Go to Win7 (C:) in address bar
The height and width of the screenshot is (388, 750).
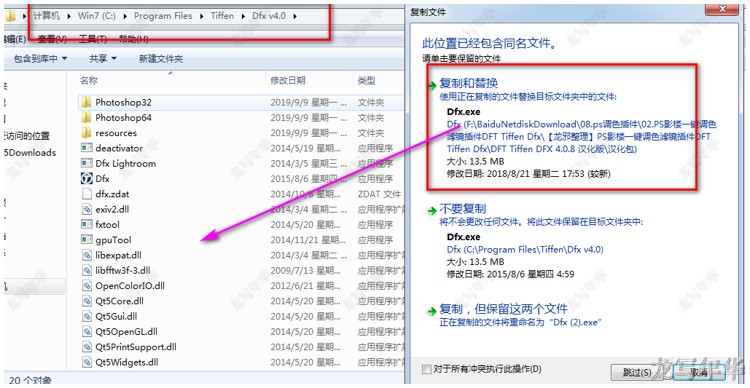tap(97, 16)
